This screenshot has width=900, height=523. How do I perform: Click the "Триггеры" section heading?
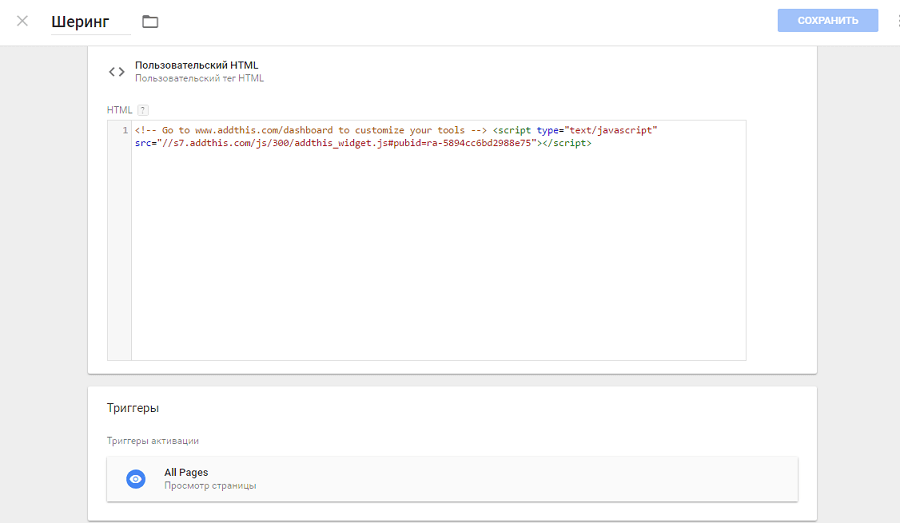[x=133, y=408]
